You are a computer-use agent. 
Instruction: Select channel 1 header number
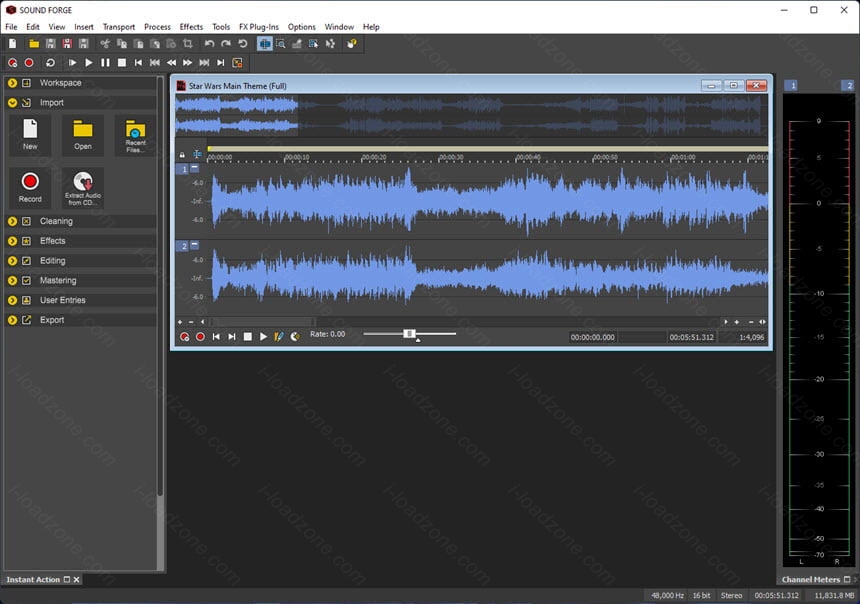coord(184,170)
